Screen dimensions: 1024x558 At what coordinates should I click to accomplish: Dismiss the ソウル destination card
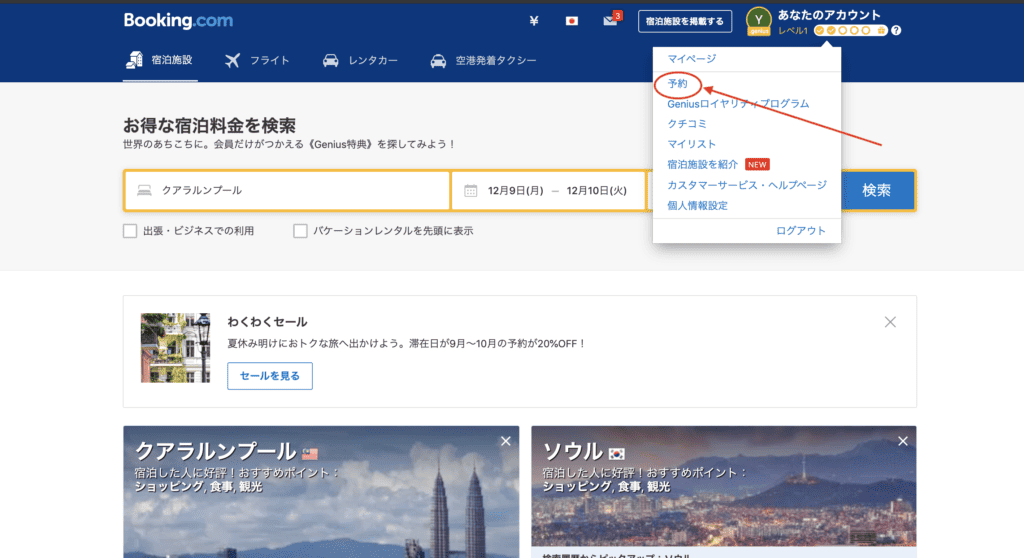pos(903,441)
